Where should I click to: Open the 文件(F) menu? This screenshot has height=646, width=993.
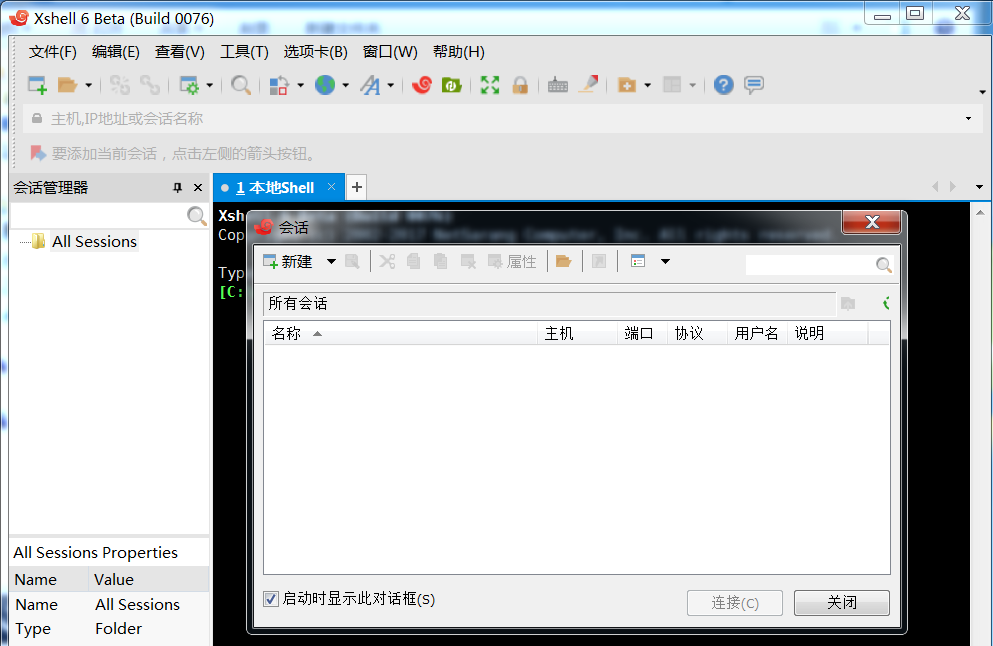tap(53, 52)
